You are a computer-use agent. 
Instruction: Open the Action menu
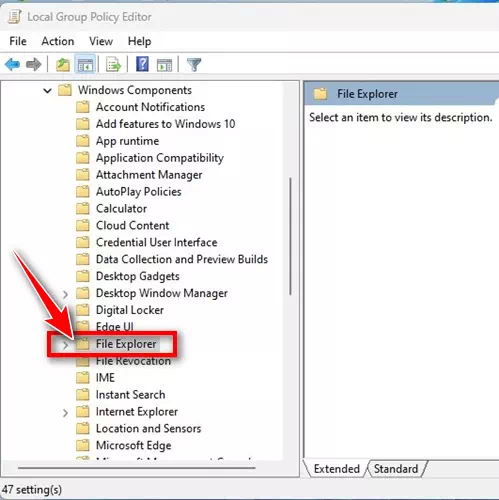pos(58,41)
